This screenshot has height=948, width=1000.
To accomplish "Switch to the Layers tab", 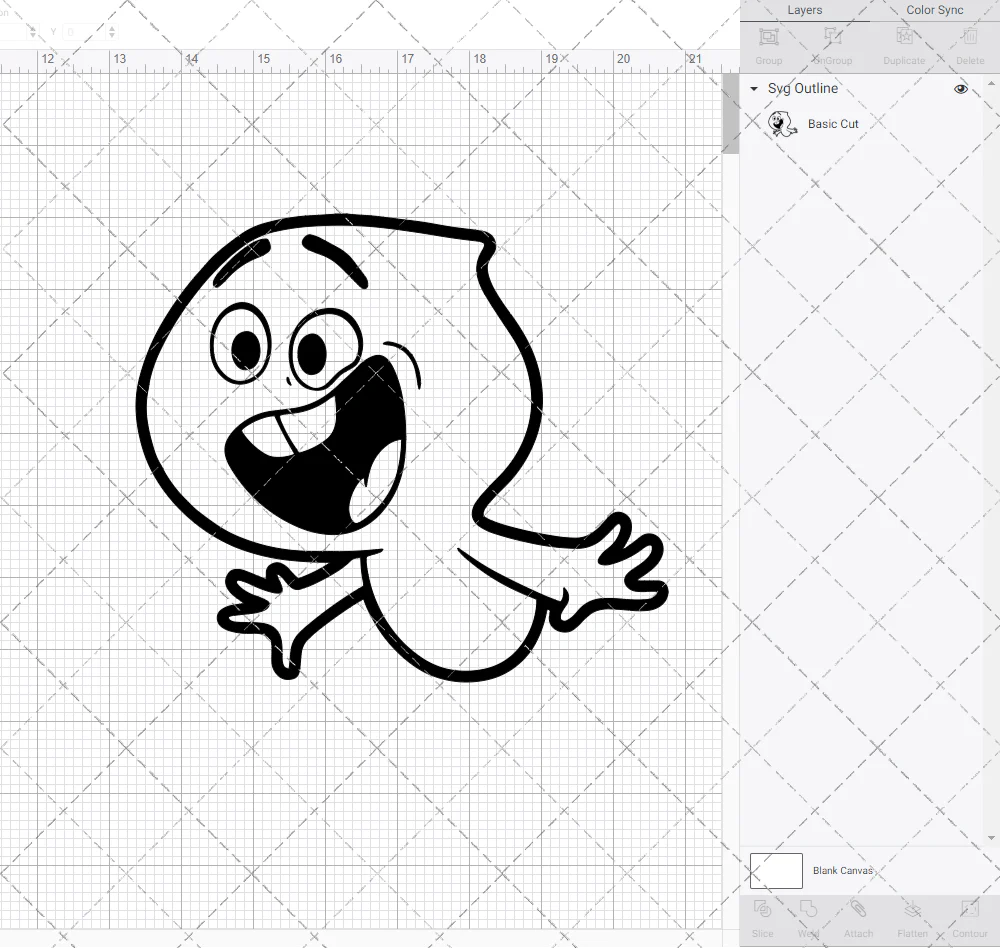I will tap(804, 10).
